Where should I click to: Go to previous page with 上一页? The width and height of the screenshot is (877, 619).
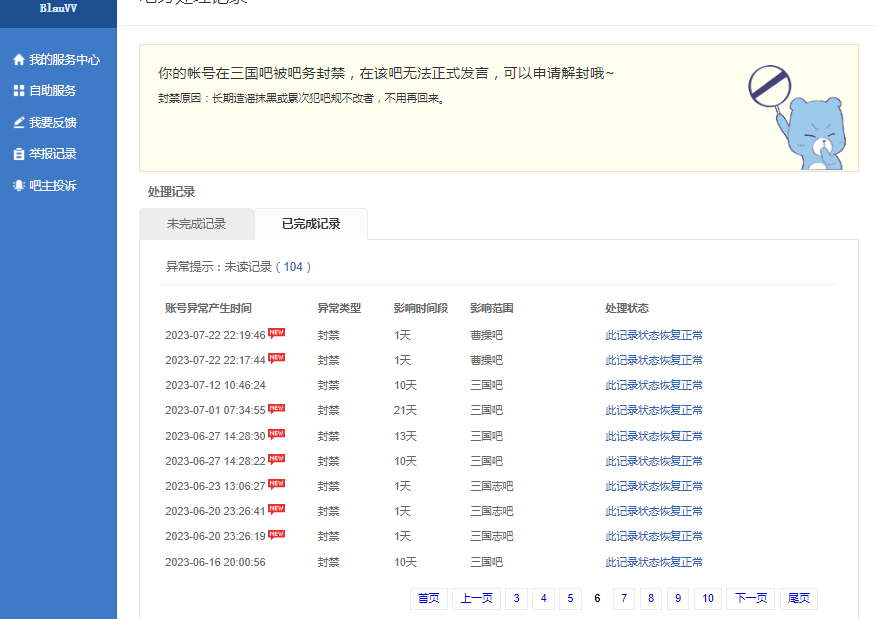coord(476,599)
